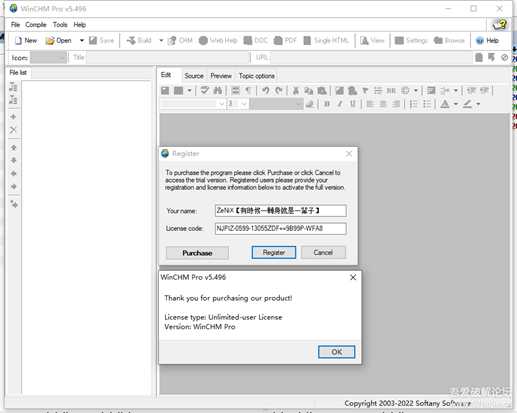Open the font color dropdown arrow
This screenshot has width=517, height=413.
[x=456, y=104]
